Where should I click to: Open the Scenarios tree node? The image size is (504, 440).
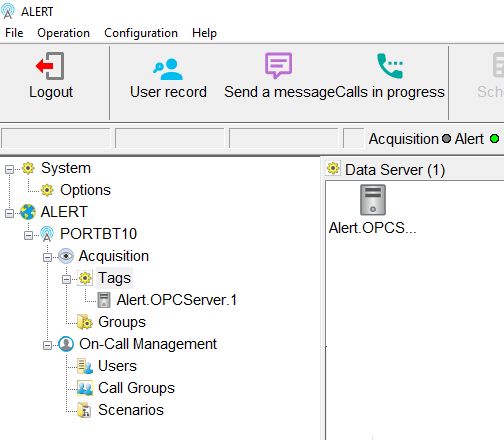[x=131, y=410]
